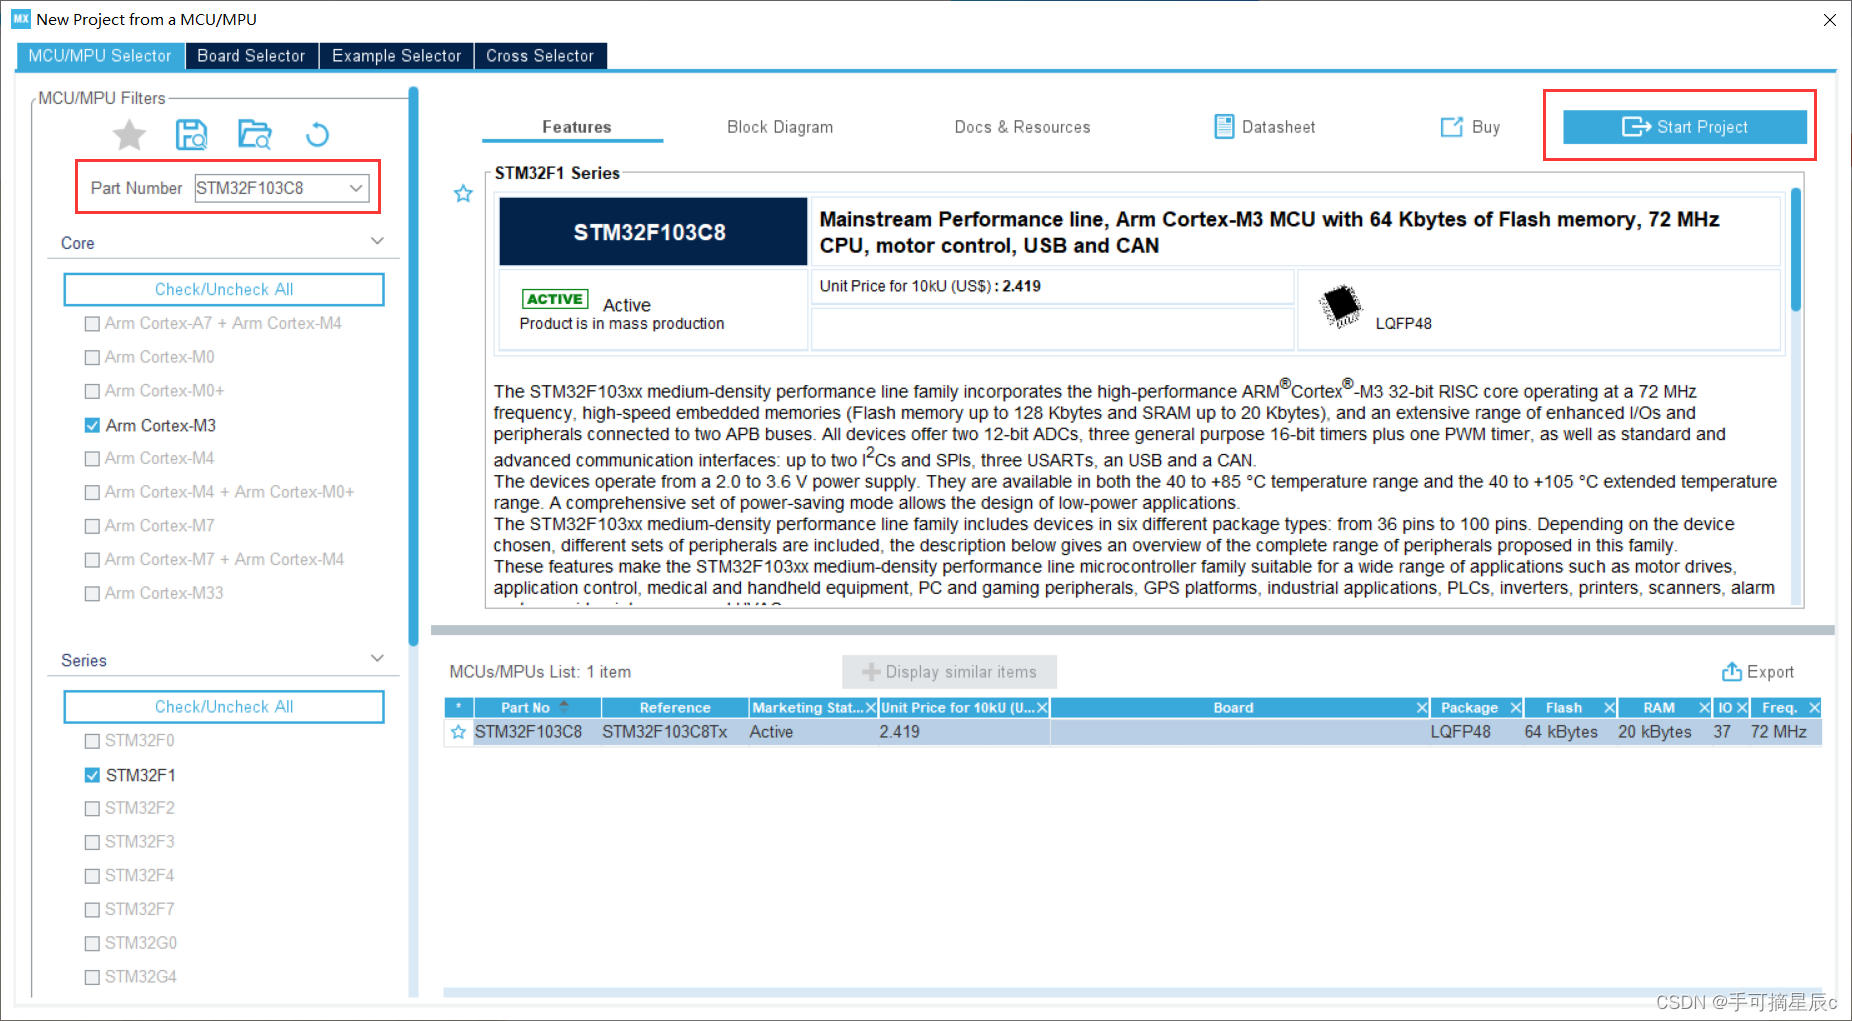Switch to the Board Selector tab
This screenshot has height=1021, width=1852.
point(251,56)
